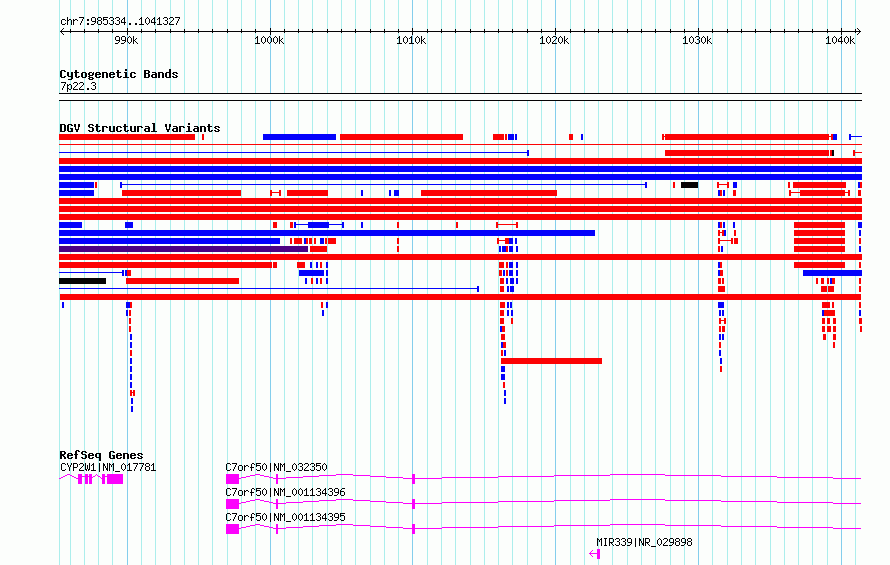Click the C7orf50|NM_032350 transcript label
This screenshot has width=890, height=565.
[x=276, y=467]
